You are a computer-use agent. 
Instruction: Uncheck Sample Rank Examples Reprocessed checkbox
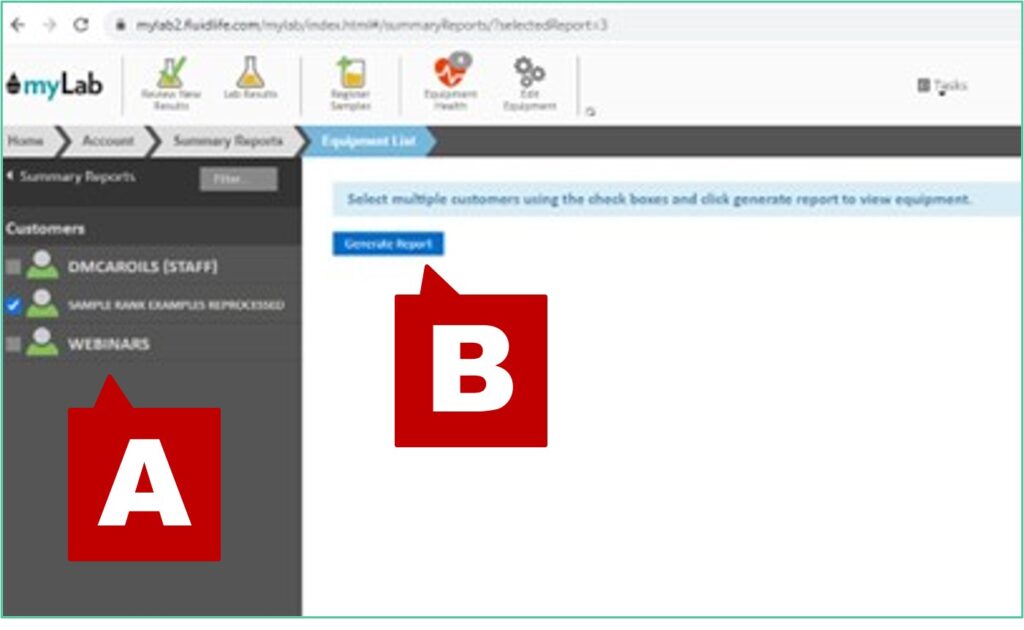point(13,305)
